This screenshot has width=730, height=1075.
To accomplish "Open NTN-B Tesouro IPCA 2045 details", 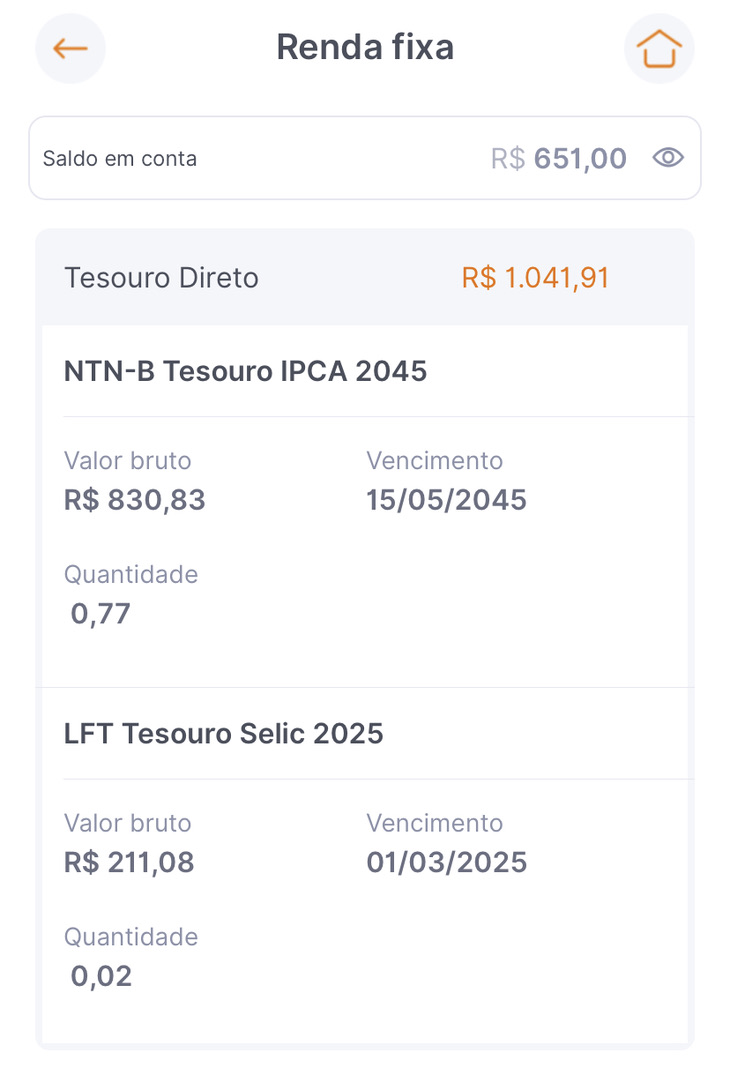I will tap(245, 371).
